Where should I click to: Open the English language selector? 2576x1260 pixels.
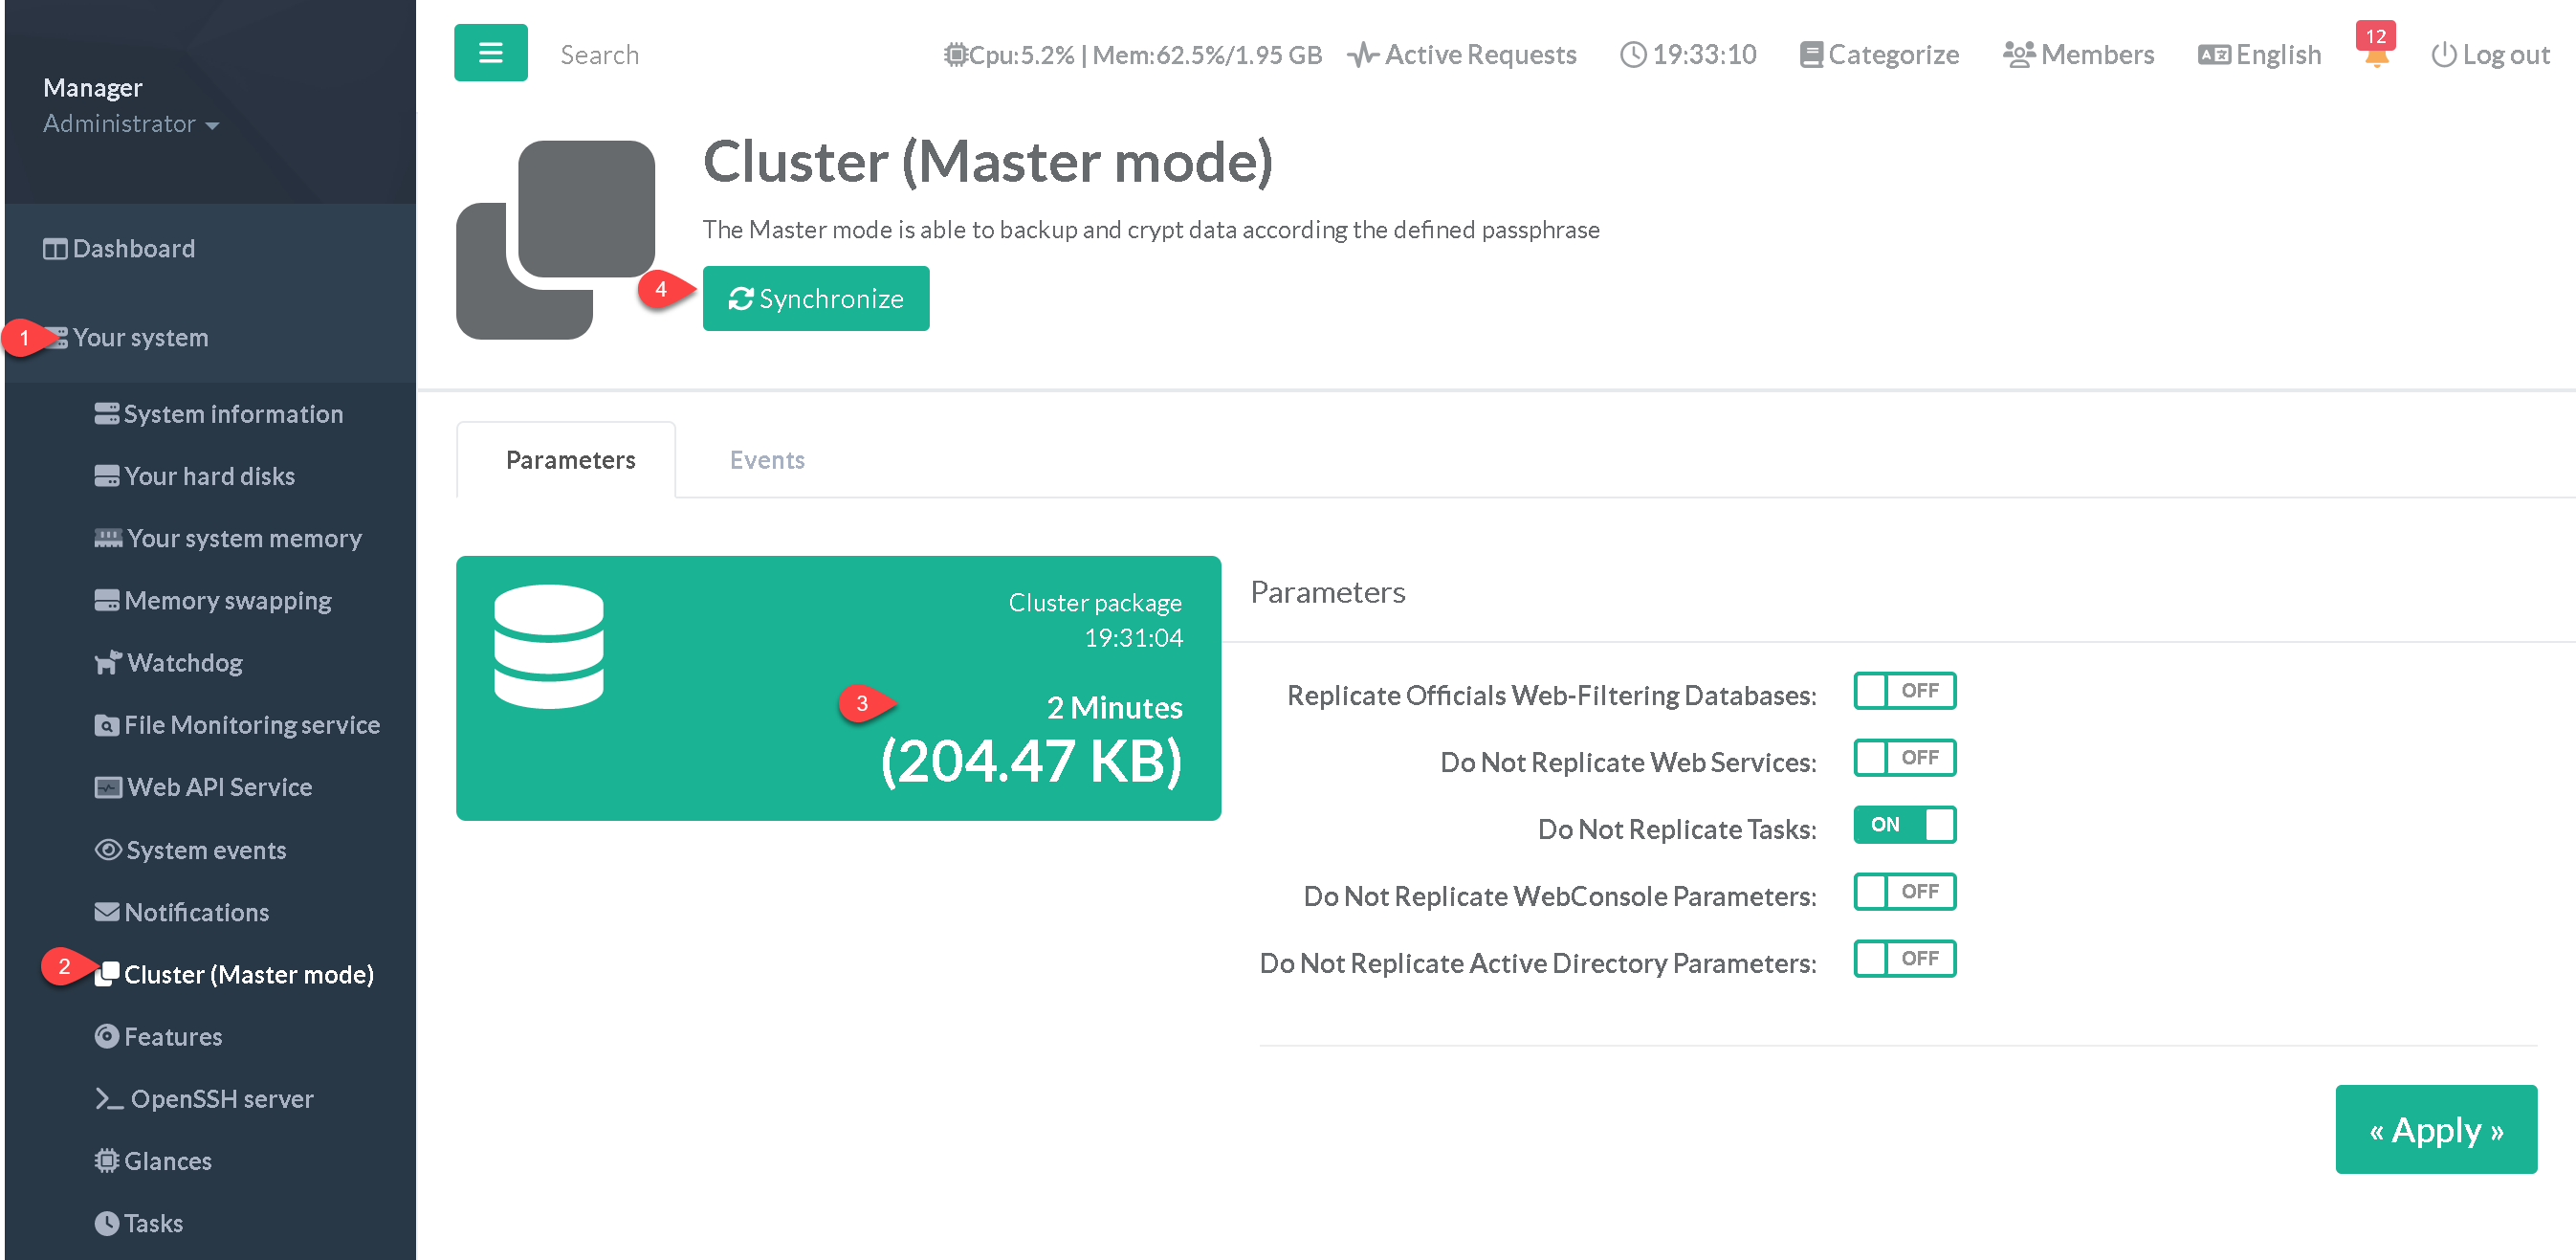2259,55
